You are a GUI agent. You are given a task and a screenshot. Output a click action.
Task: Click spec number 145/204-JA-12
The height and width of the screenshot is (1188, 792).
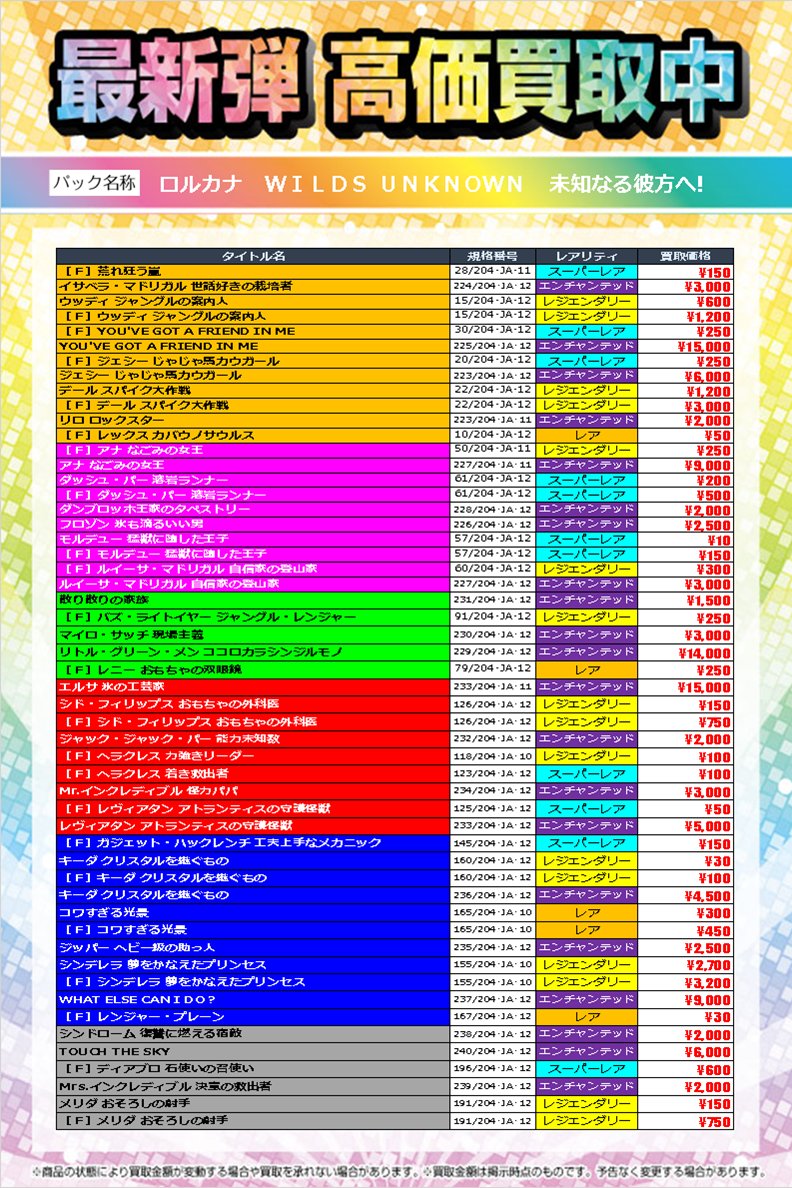[x=493, y=843]
